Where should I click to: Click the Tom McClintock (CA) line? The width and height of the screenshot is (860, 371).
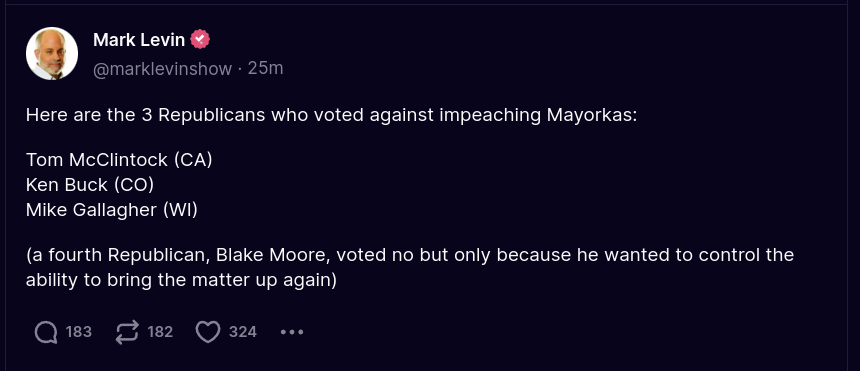coord(119,160)
